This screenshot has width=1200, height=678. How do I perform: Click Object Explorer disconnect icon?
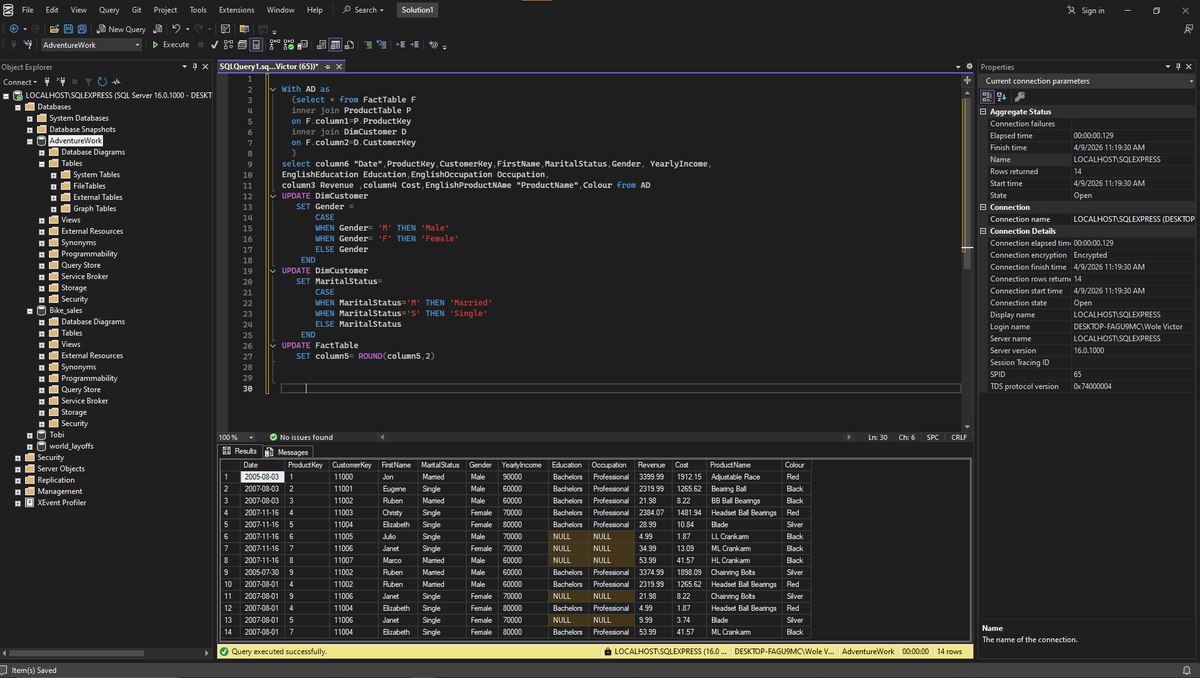[60, 82]
